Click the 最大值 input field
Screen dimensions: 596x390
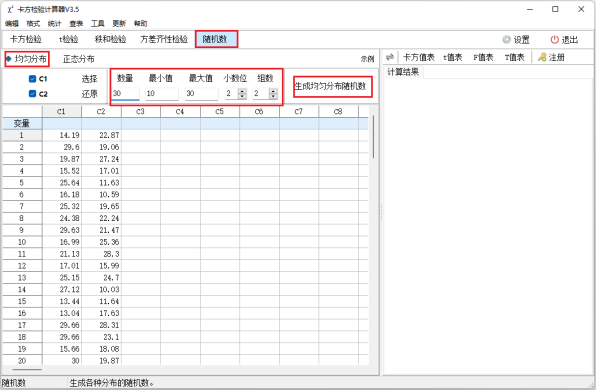point(201,94)
